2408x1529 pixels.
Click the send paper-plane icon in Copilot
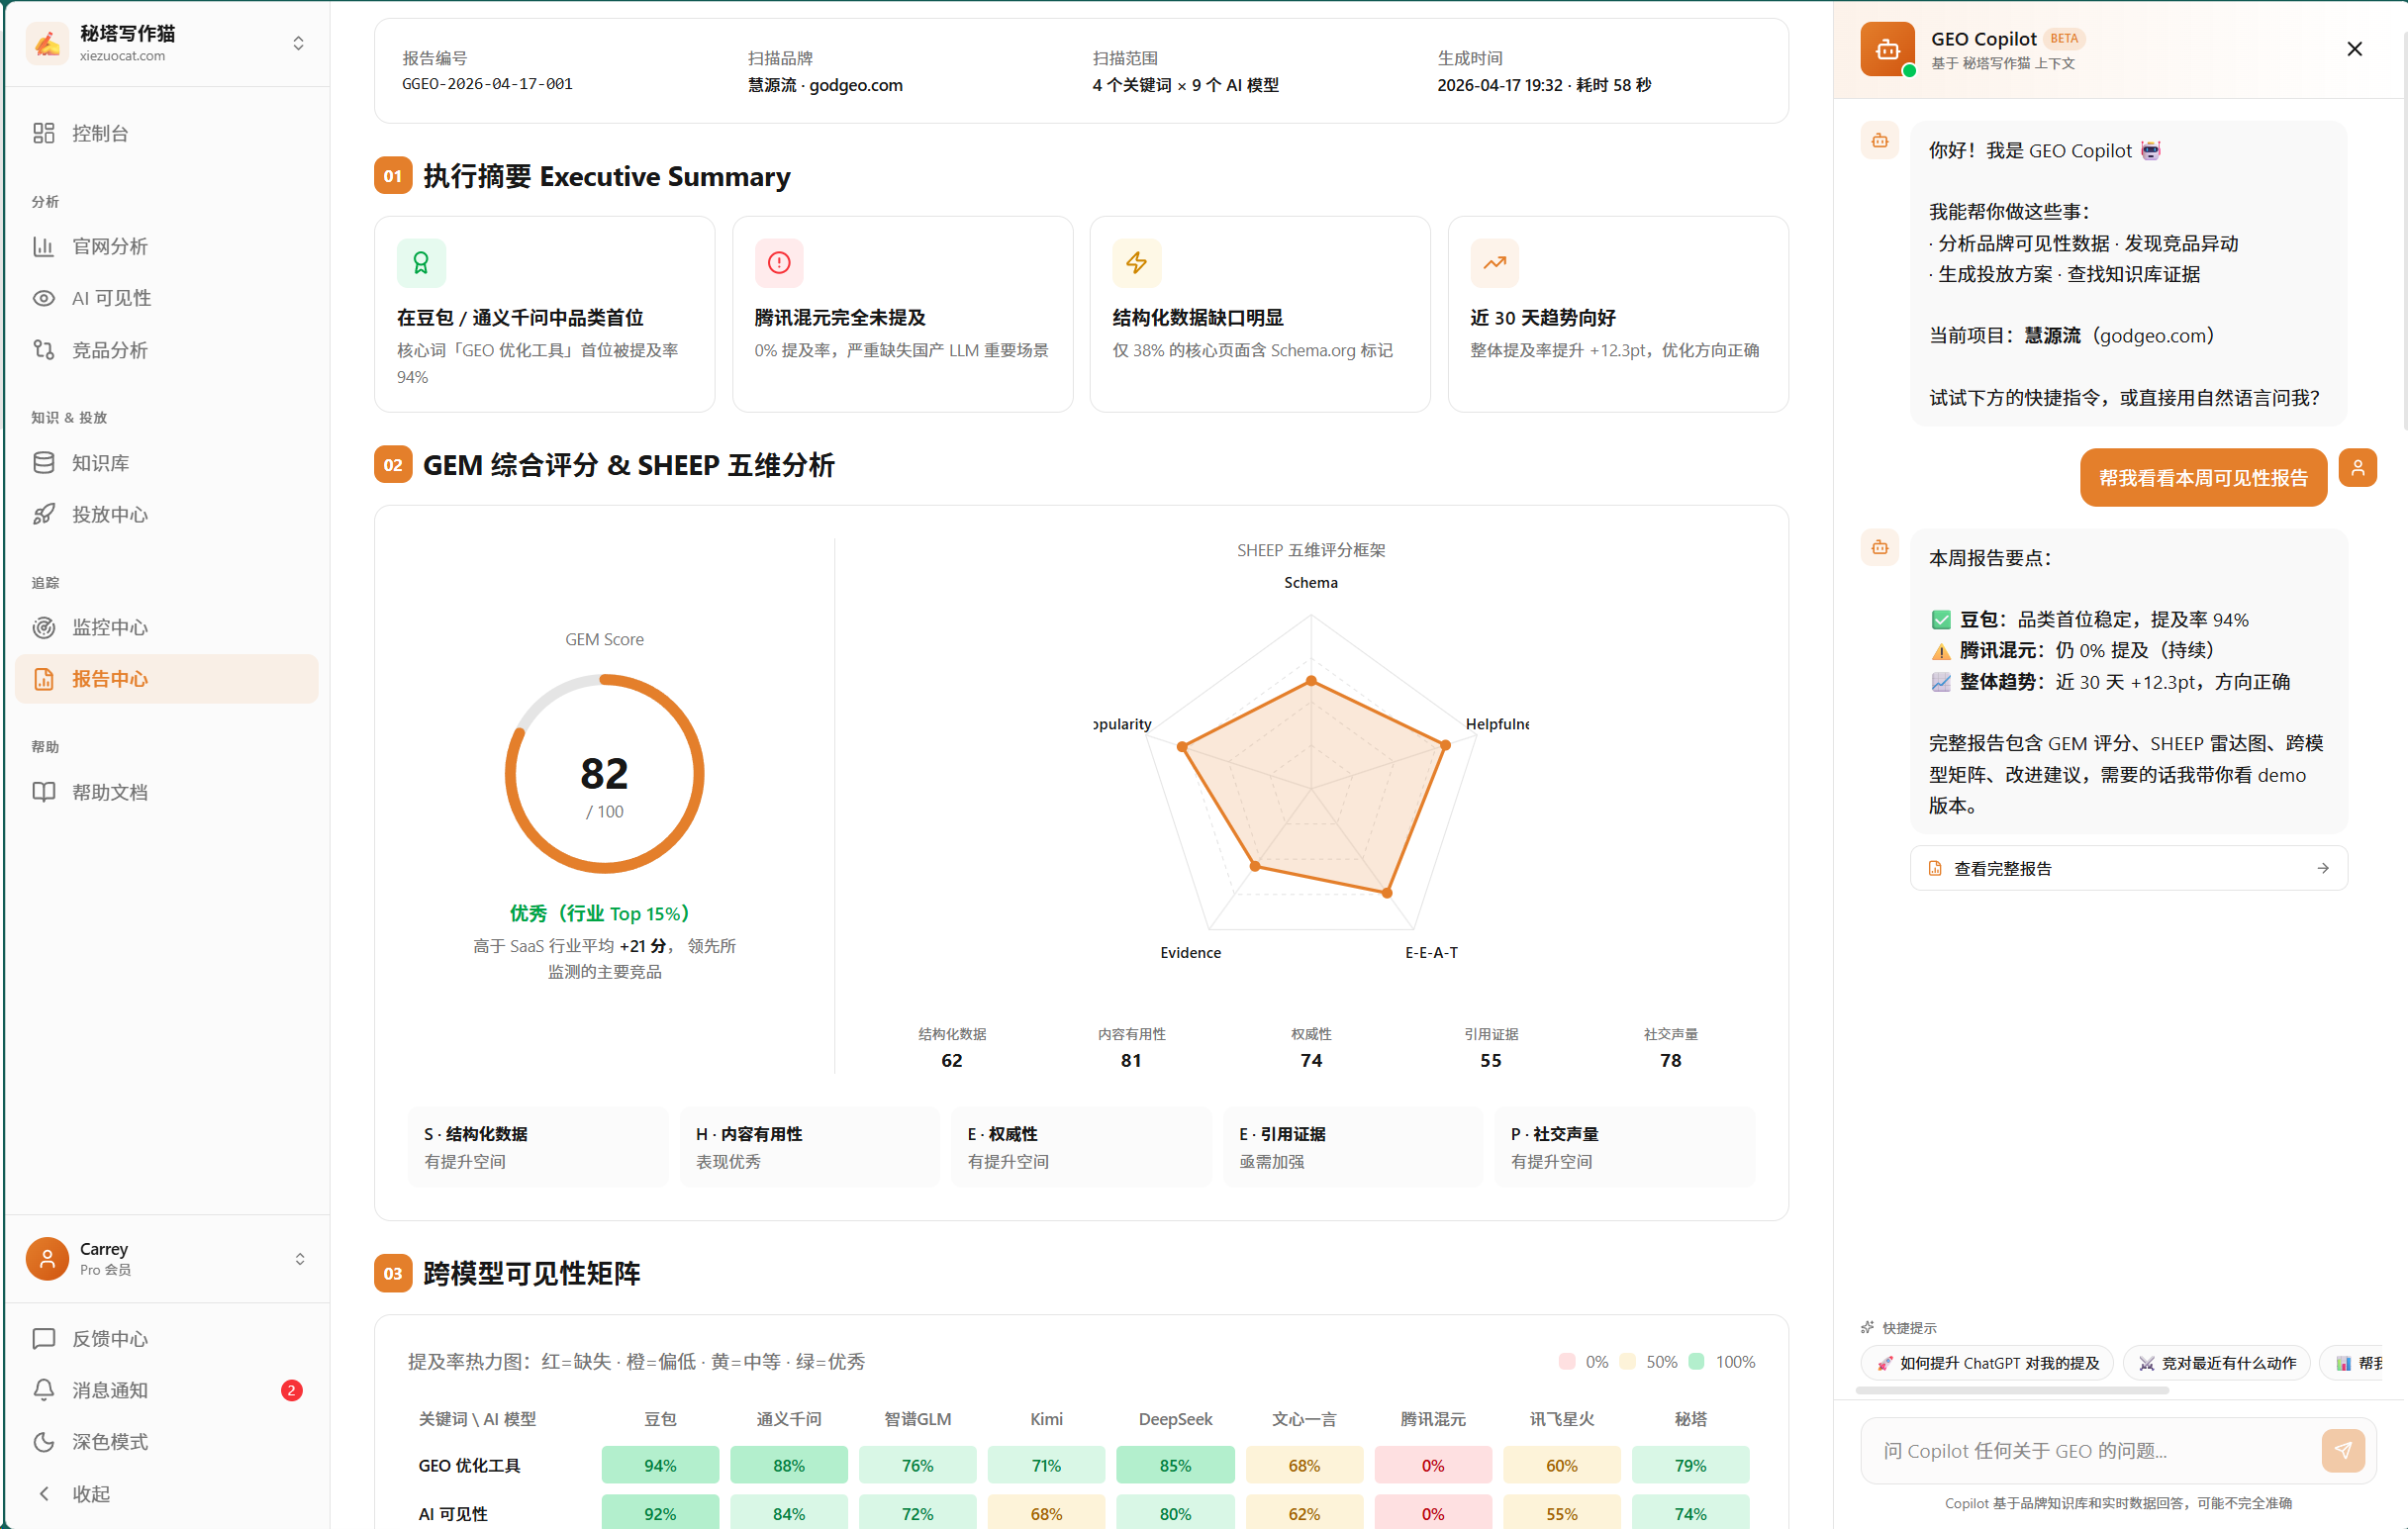(x=2343, y=1450)
